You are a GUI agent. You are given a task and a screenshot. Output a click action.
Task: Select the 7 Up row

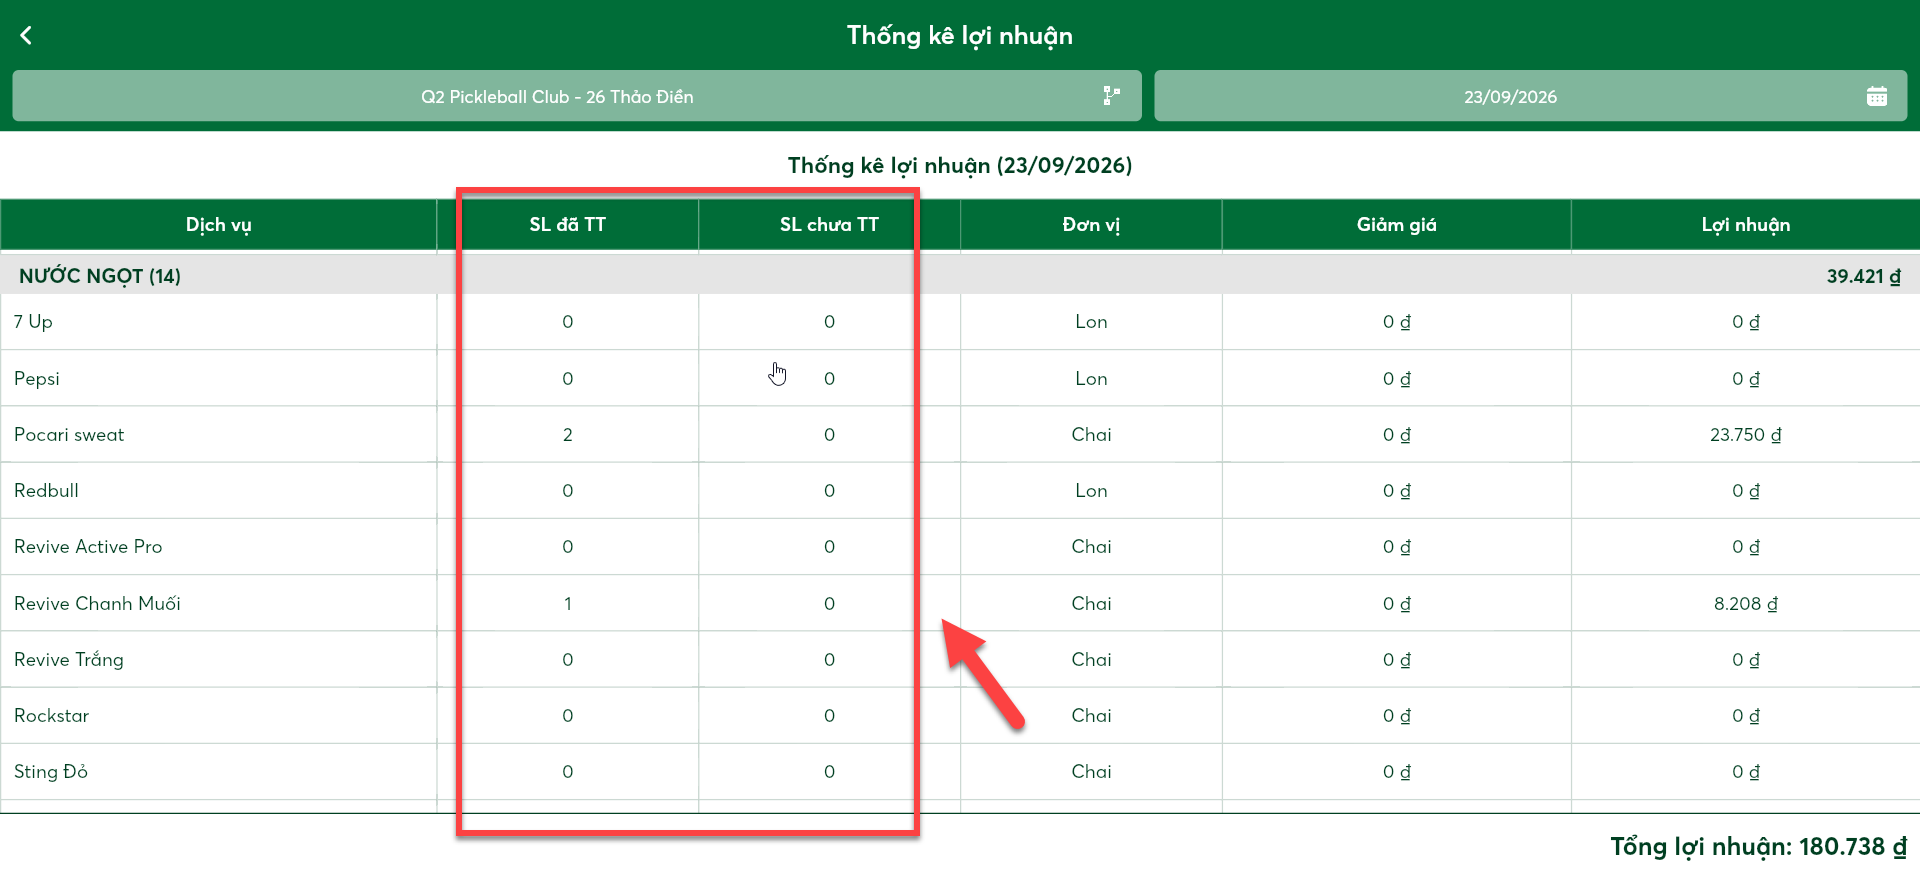(960, 322)
